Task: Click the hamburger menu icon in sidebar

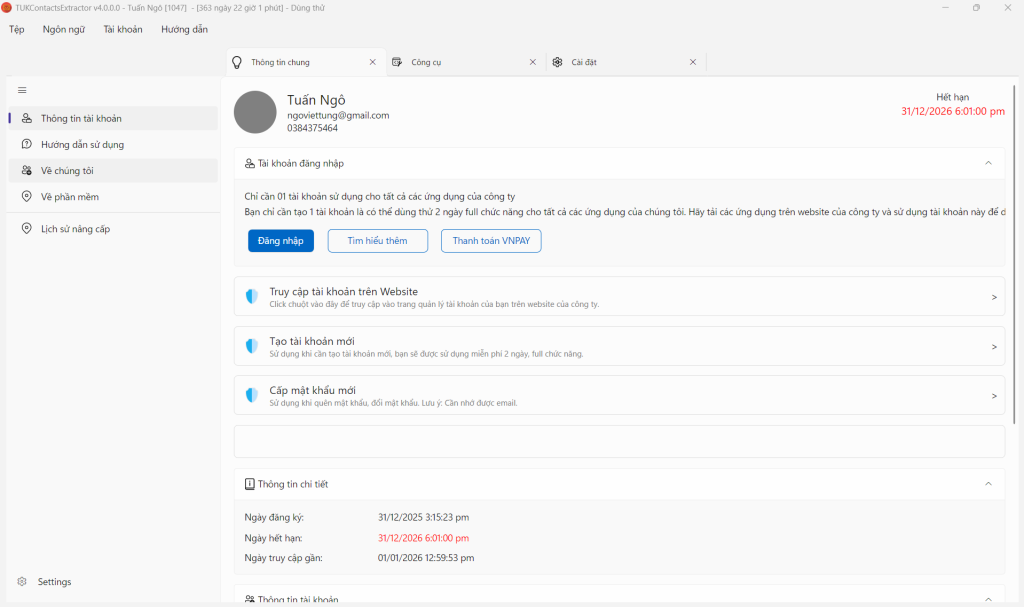Action: pos(22,90)
